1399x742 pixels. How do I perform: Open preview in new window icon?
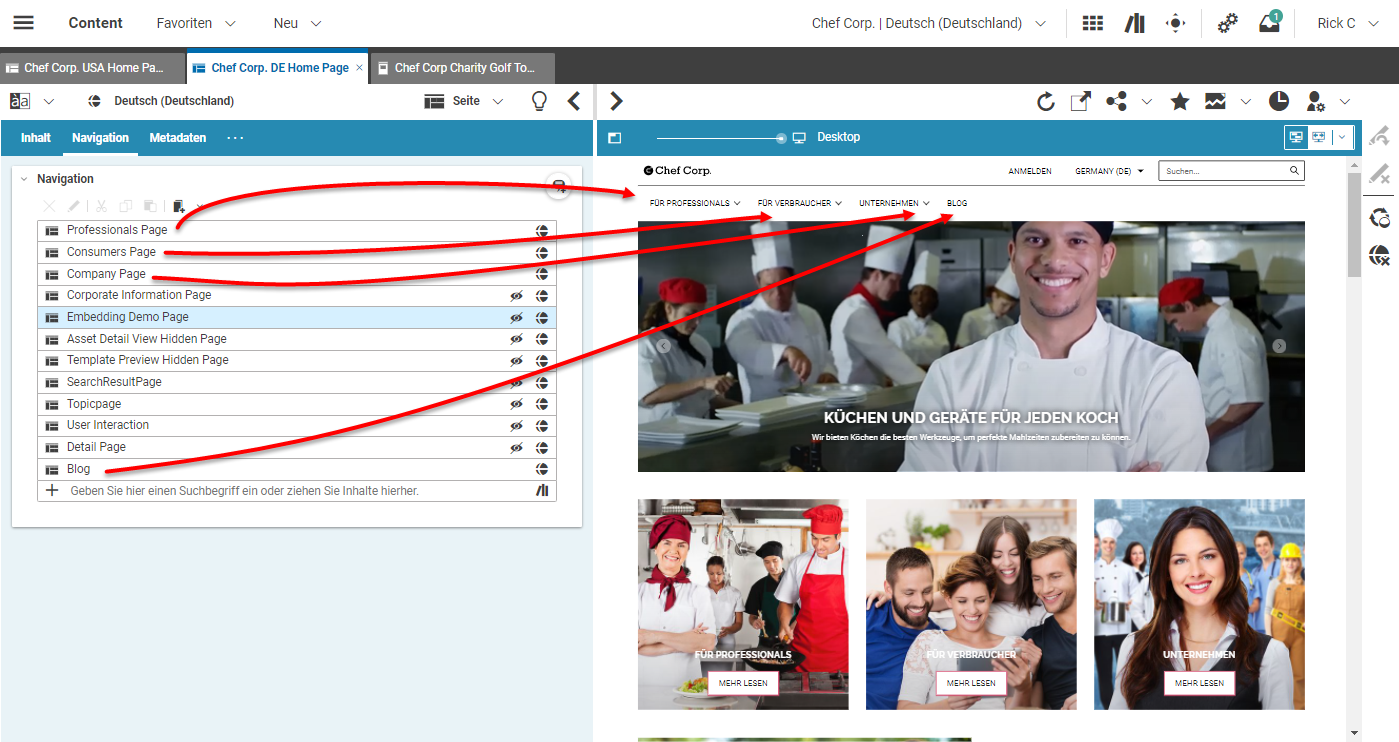[x=1081, y=101]
